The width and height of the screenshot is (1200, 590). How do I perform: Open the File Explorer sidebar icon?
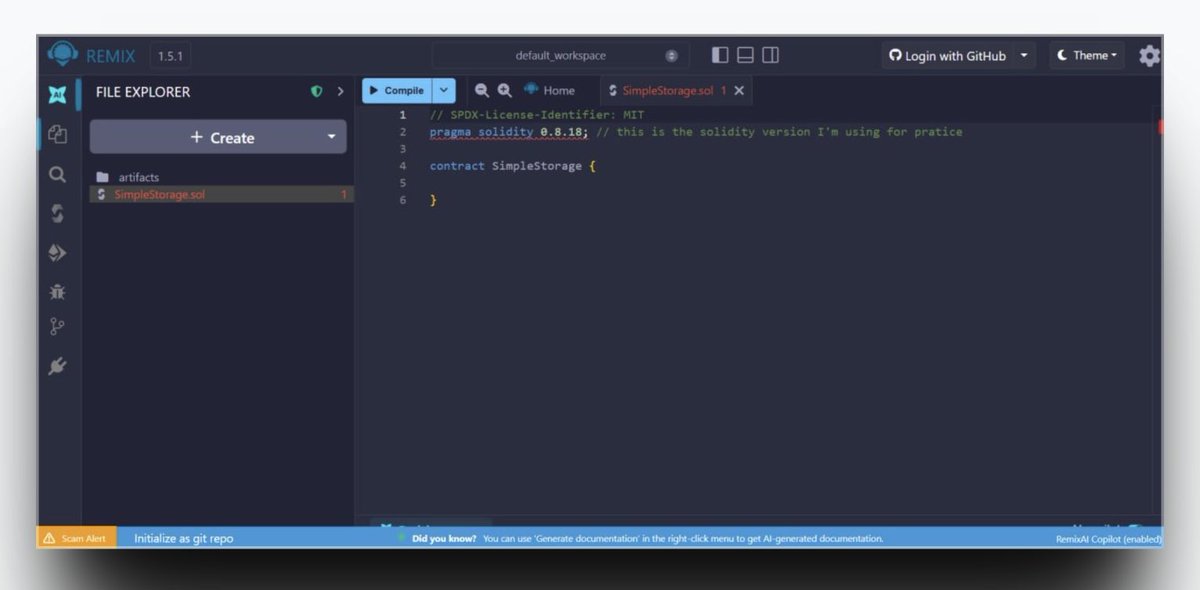58,134
